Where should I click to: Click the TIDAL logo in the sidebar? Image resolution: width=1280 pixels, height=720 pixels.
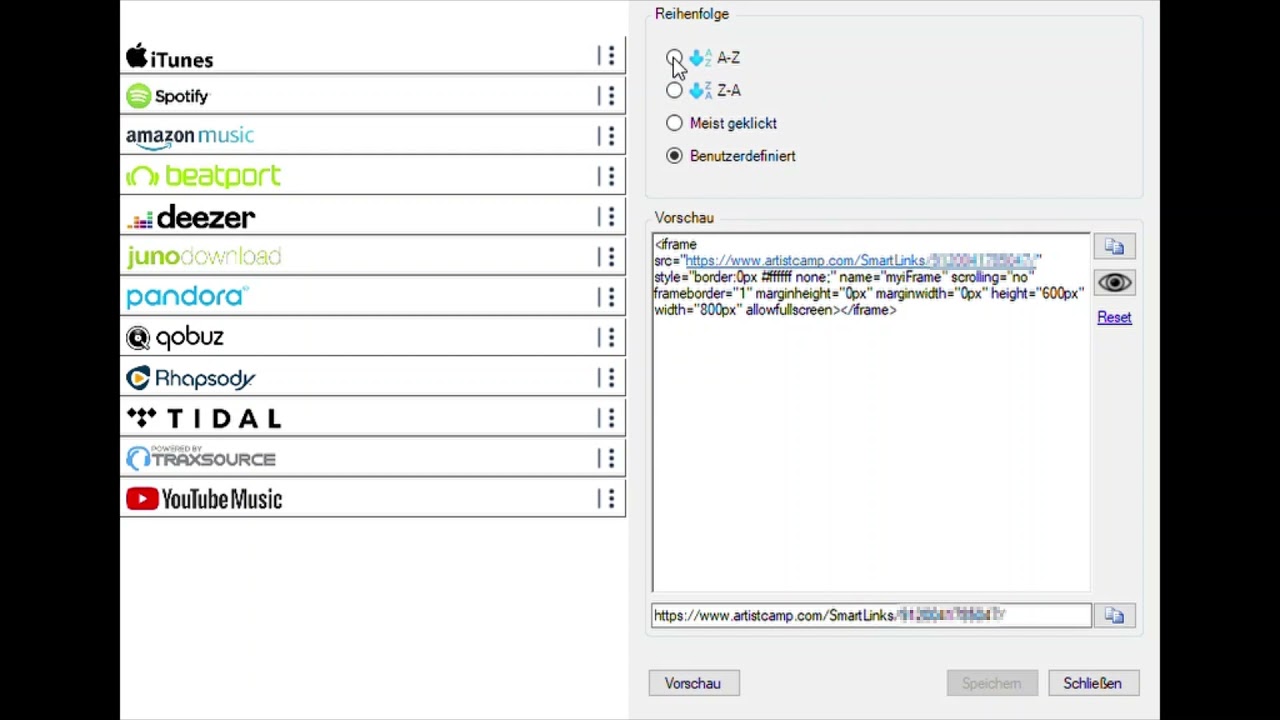[x=203, y=418]
